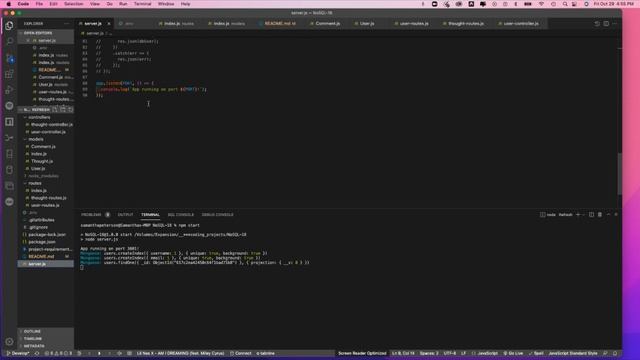Open the editor More Actions menu
This screenshot has width=640, height=360.
tap(615, 24)
